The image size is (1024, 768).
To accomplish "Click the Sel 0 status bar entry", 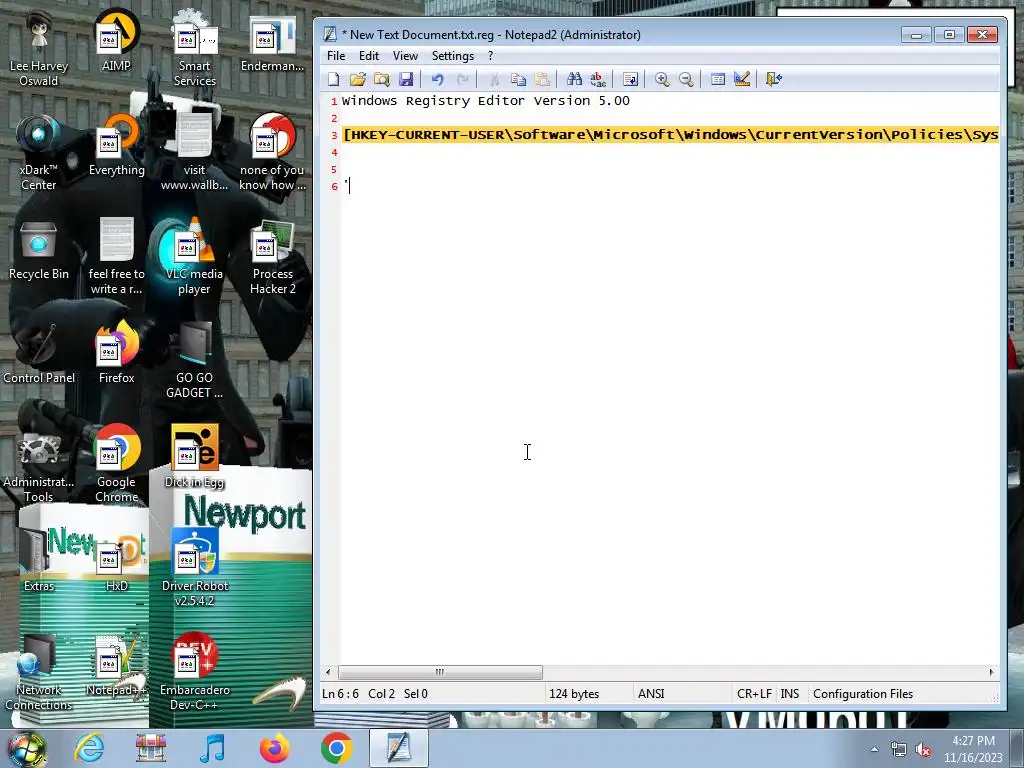I will (x=415, y=694).
